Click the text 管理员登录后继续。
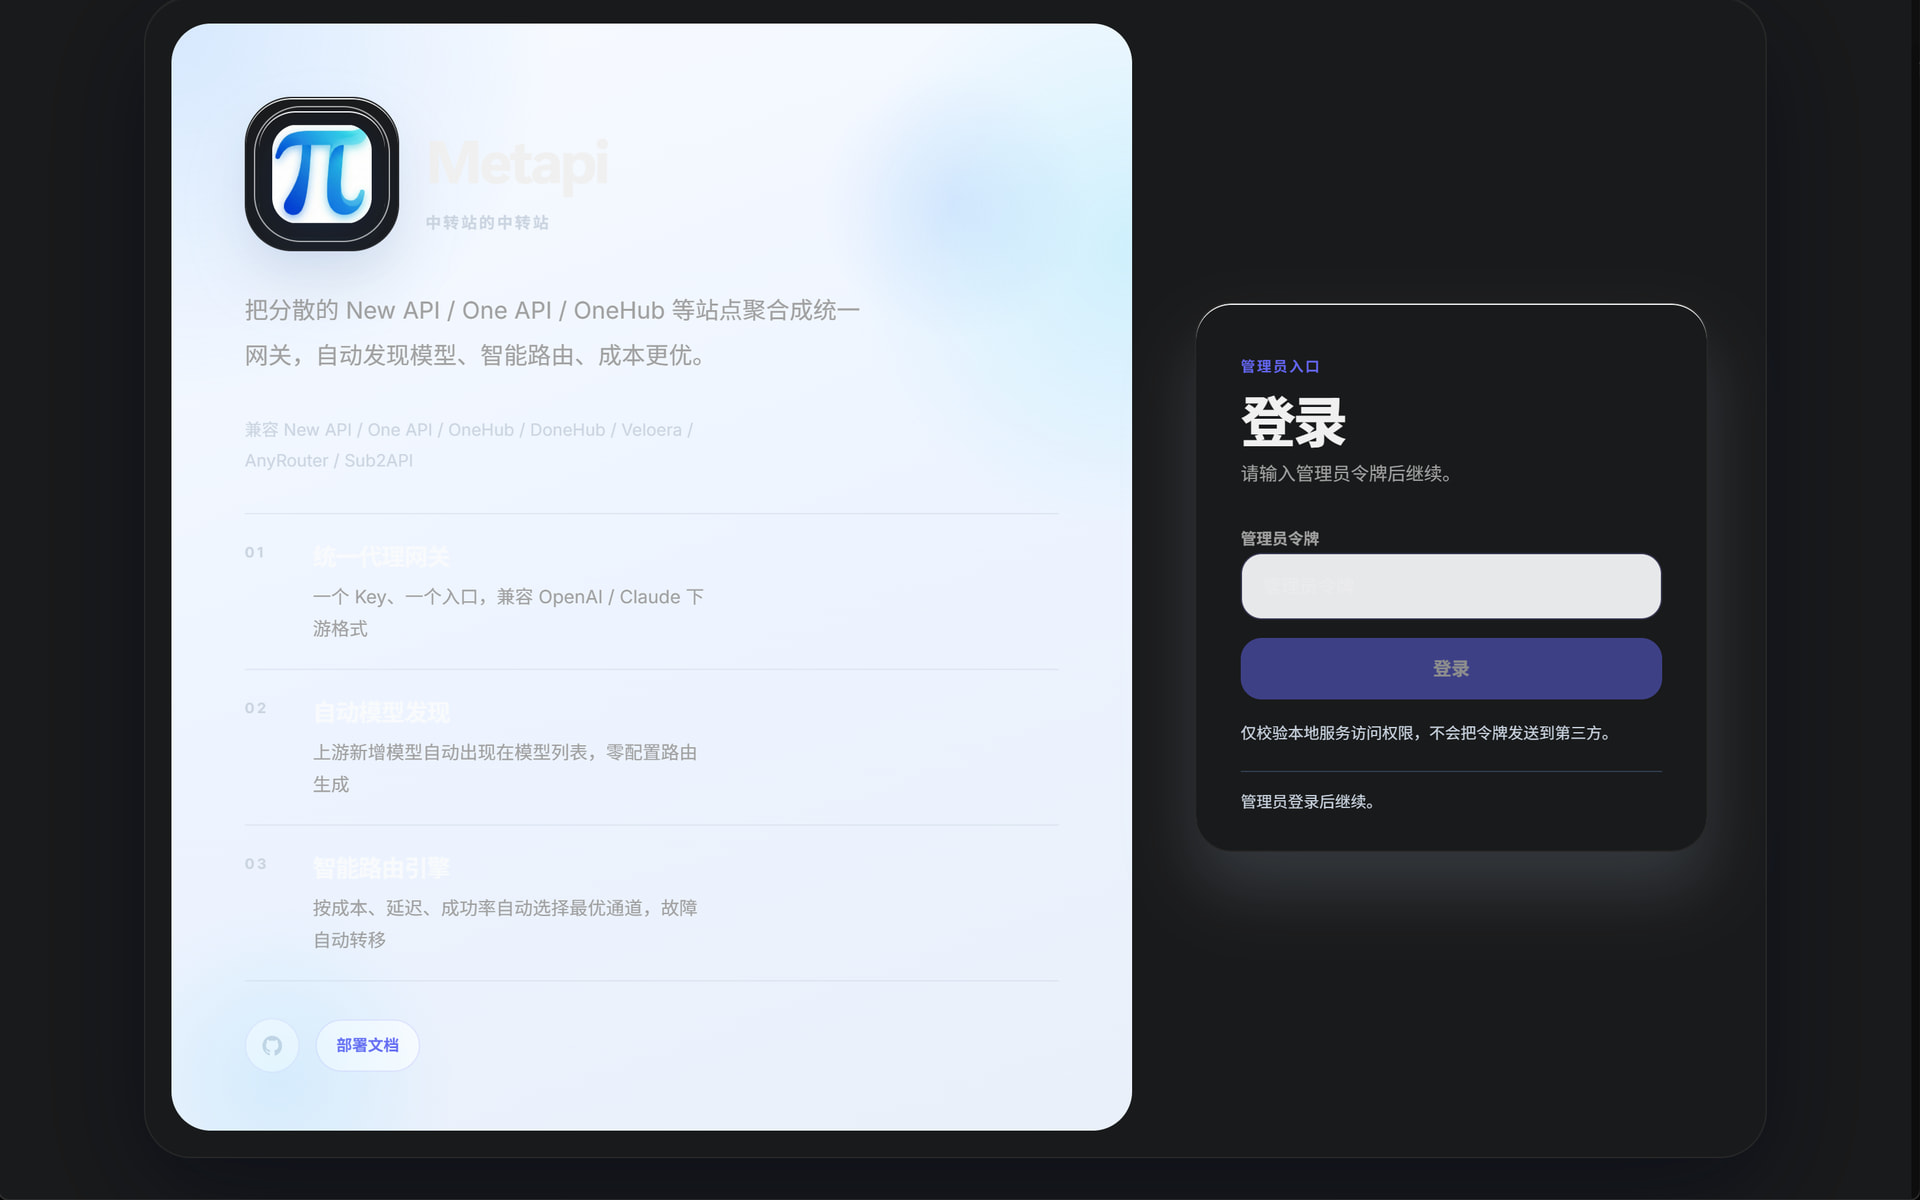The image size is (1920, 1200). click(x=1308, y=802)
